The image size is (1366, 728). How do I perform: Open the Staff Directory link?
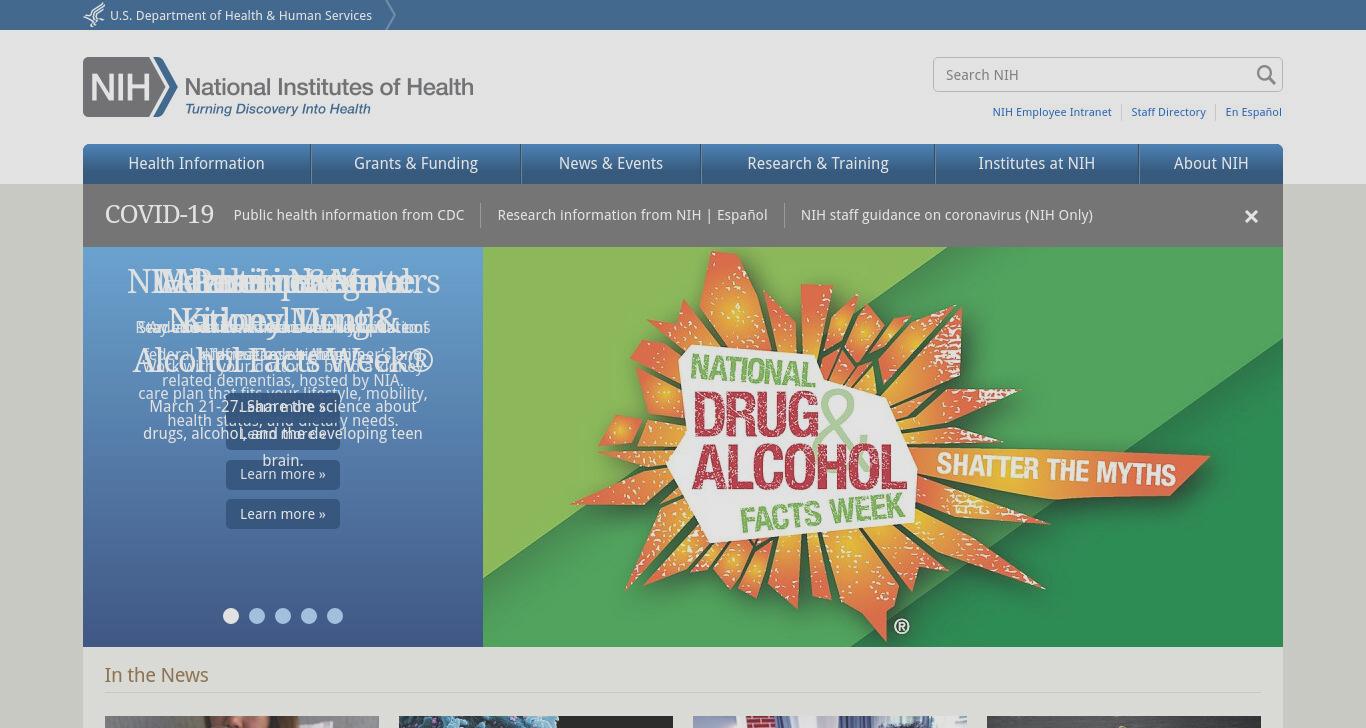(x=1168, y=112)
